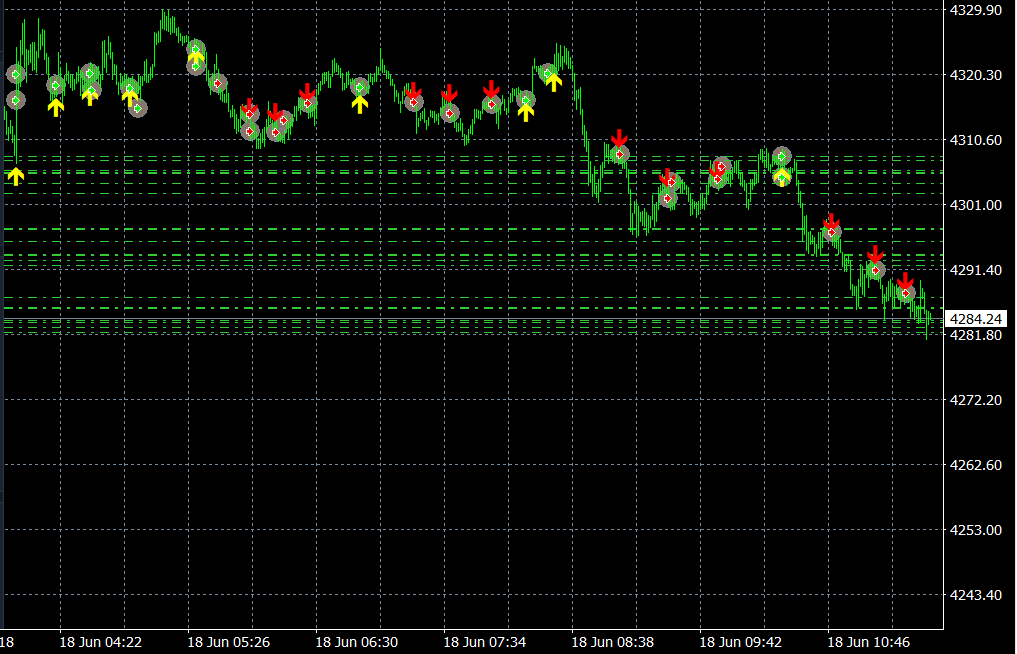The height and width of the screenshot is (654, 1017).
Task: Click the 18 Jun 06:30 time label
Action: [356, 642]
